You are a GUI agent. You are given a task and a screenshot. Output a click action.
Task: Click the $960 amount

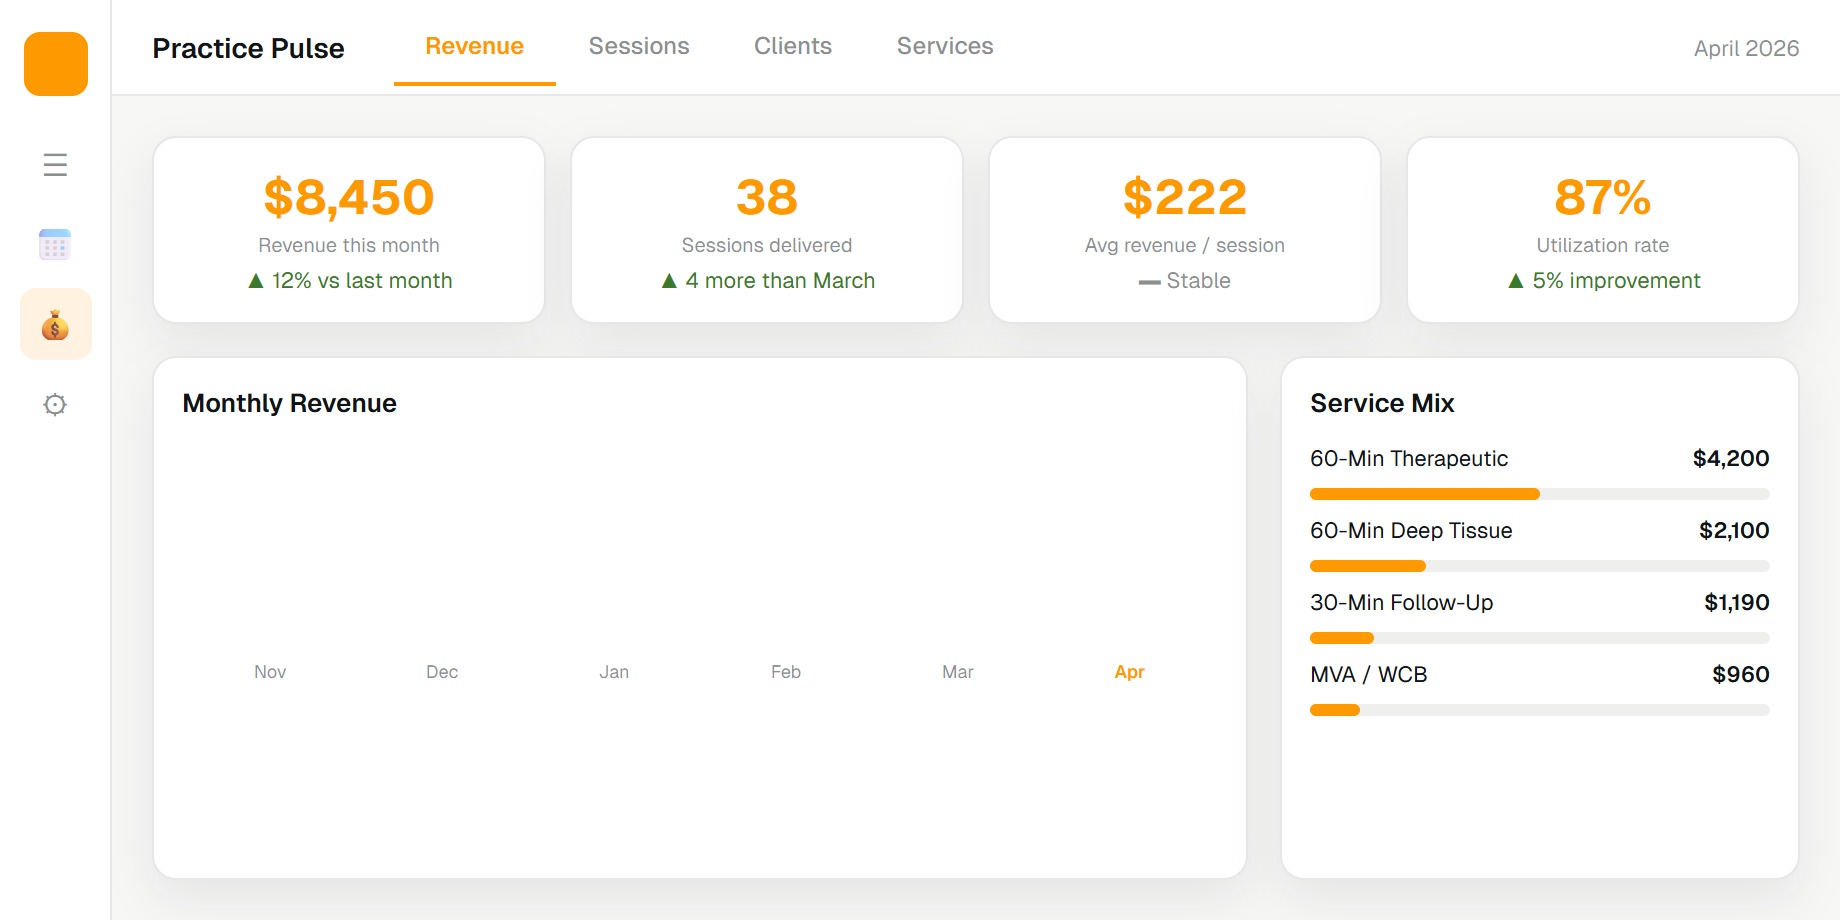[1741, 674]
